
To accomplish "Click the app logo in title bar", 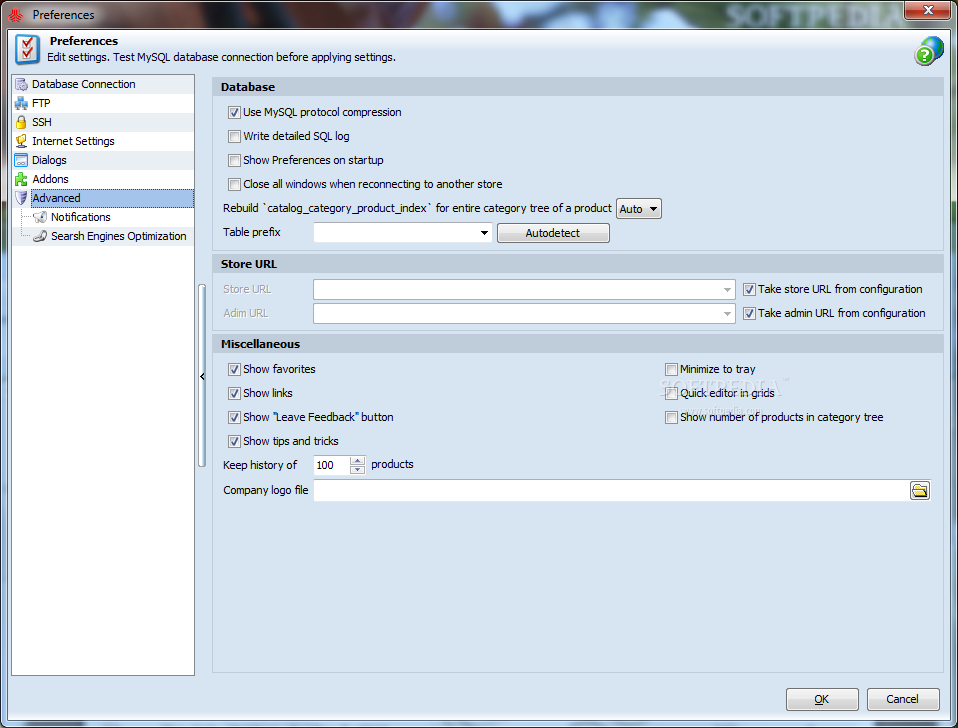I will click(16, 14).
